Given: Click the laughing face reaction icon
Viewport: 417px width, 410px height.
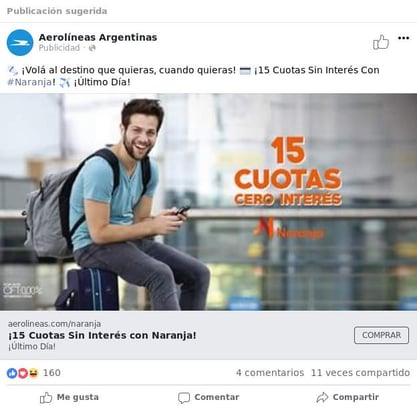Looking at the screenshot, I should 33,373.
